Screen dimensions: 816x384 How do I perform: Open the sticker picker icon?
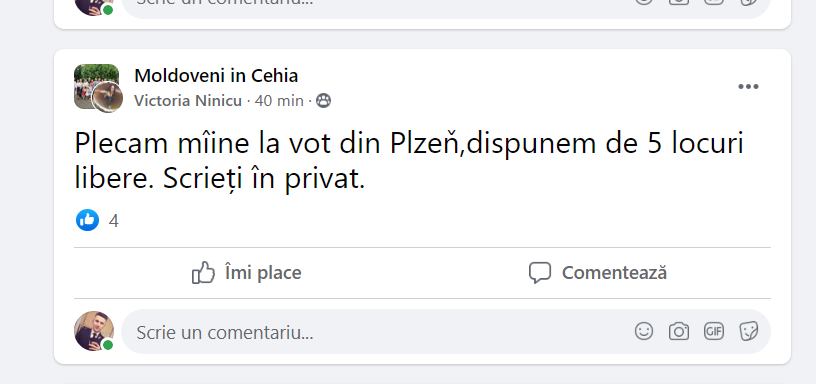coord(748,331)
